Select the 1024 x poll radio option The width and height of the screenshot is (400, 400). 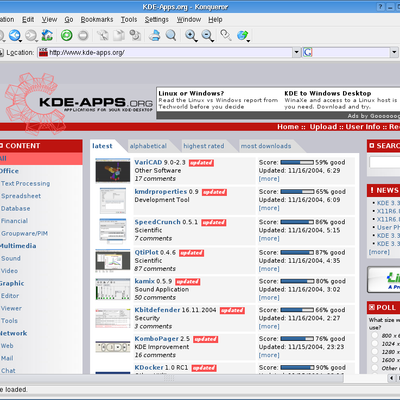pos(375,344)
